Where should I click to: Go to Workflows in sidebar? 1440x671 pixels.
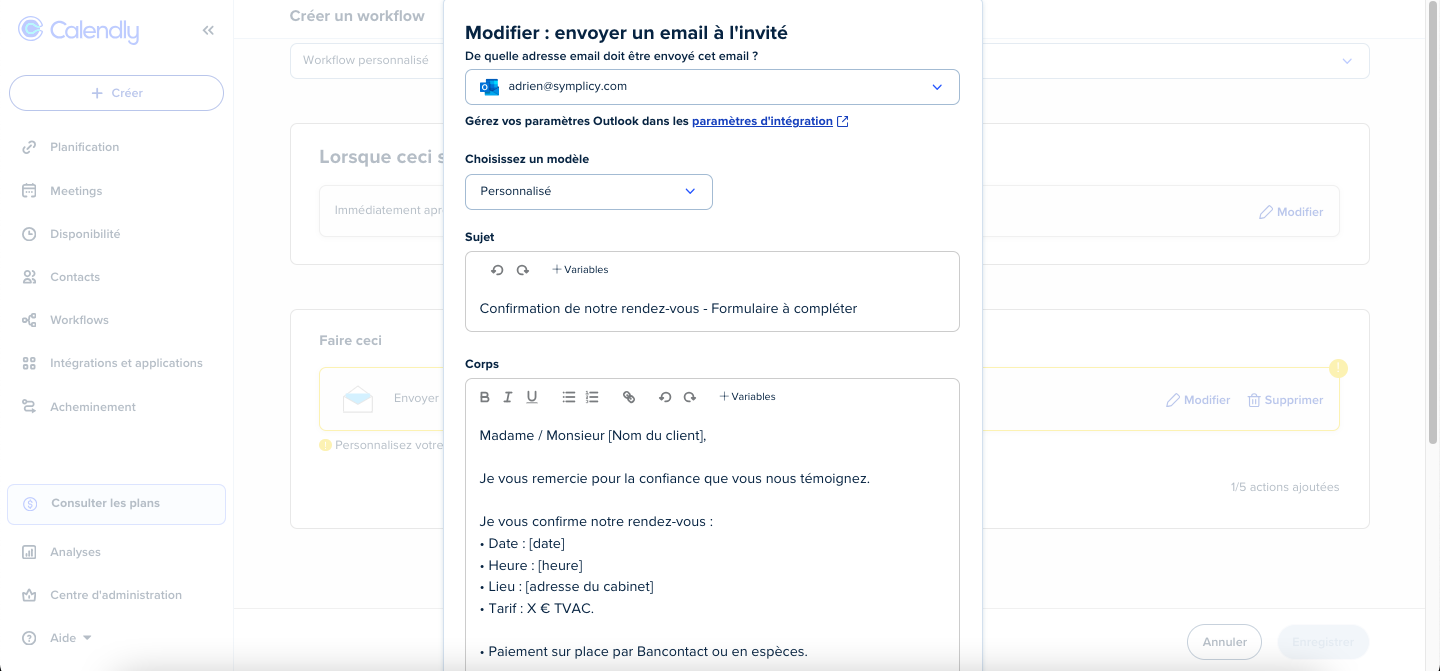click(x=79, y=320)
